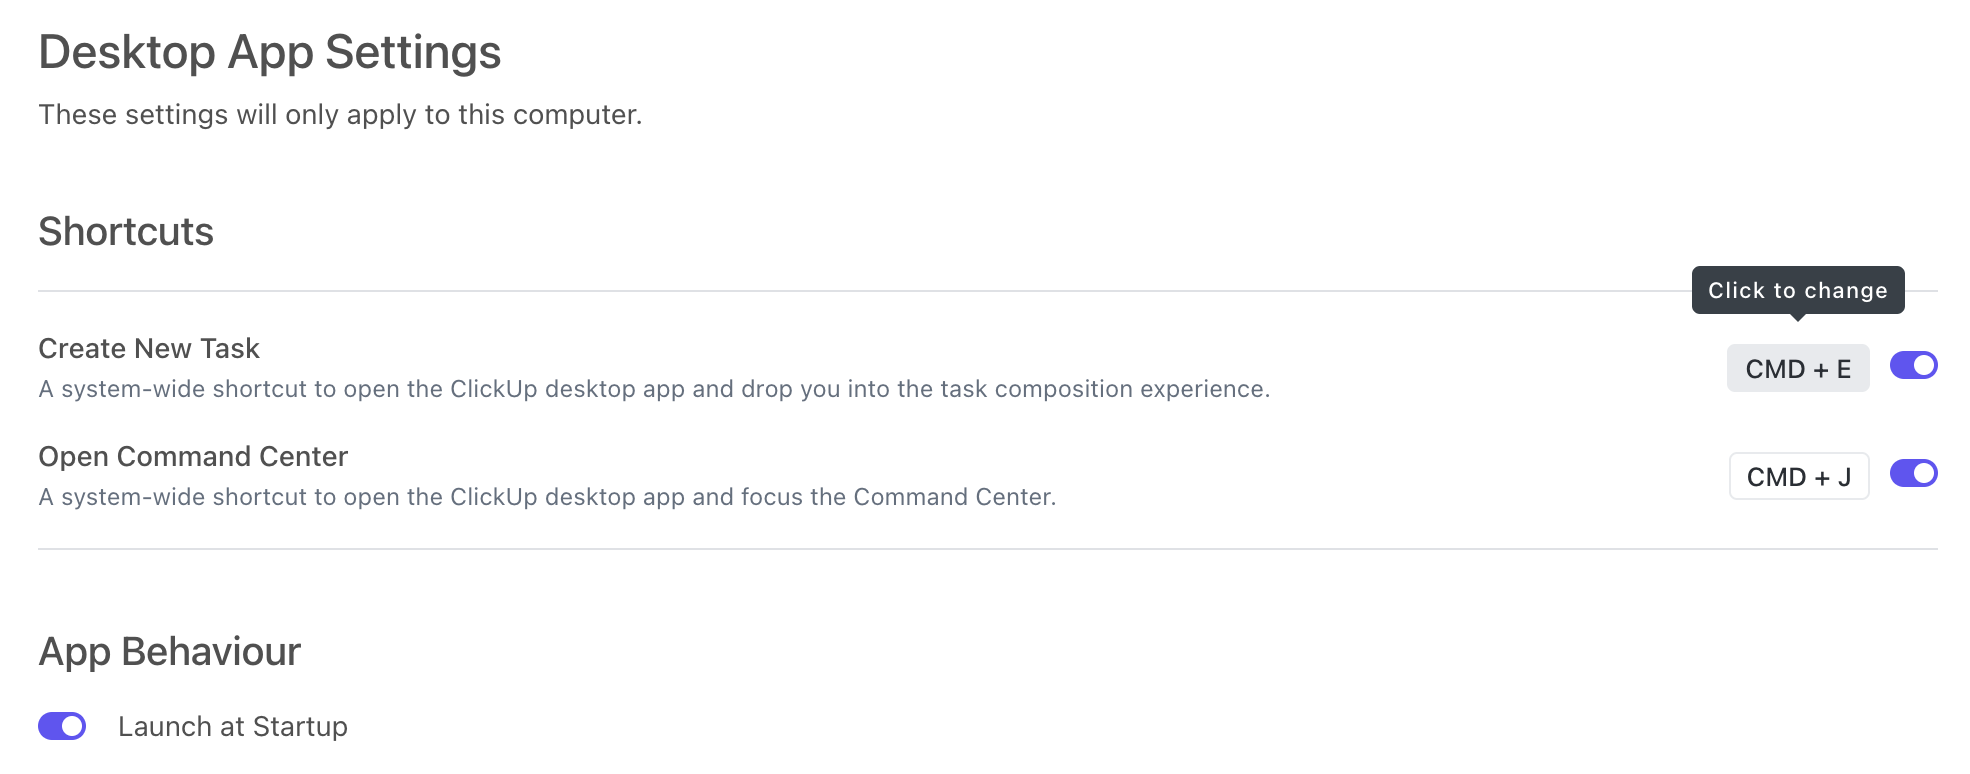
Task: Click the "only apply to this computer" subtitle
Action: pyautogui.click(x=340, y=115)
